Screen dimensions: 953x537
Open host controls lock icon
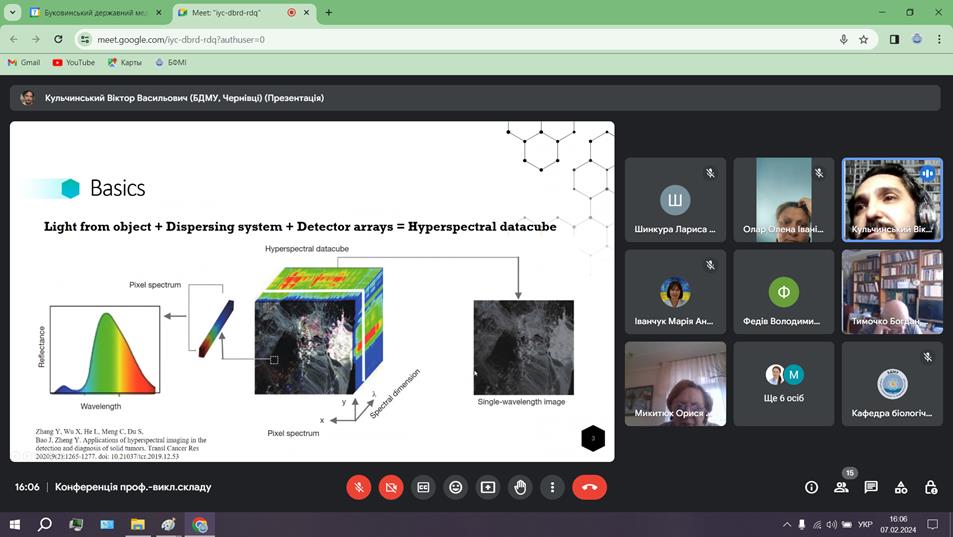tap(931, 487)
